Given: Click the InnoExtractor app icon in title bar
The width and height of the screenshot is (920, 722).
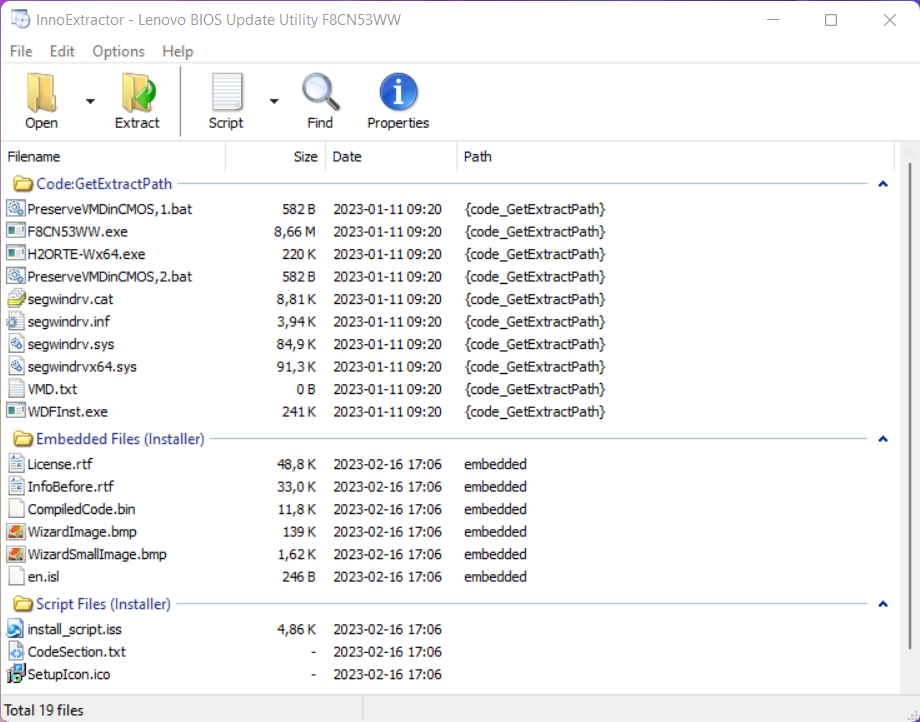Looking at the screenshot, I should (x=20, y=19).
